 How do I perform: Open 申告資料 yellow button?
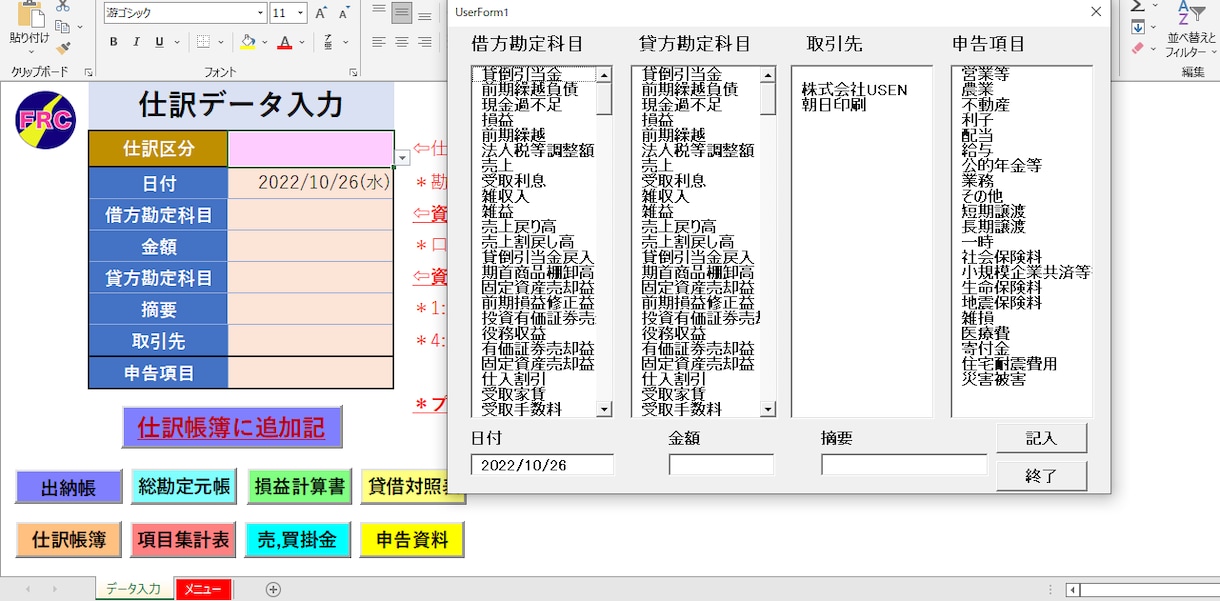click(412, 540)
